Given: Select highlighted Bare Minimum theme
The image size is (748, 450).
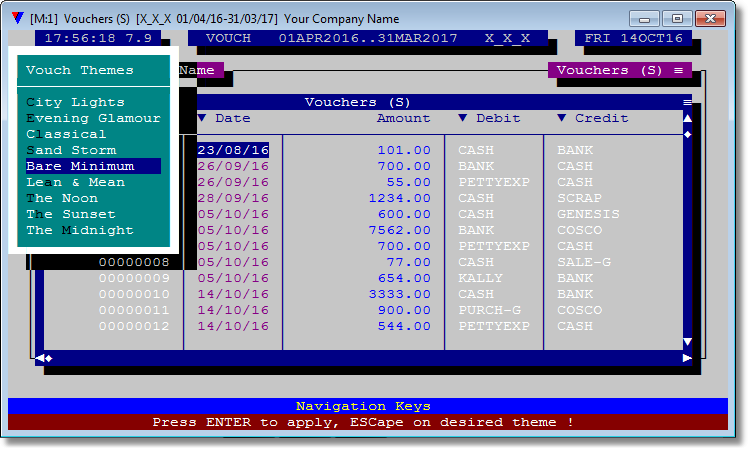Looking at the screenshot, I should point(94,166).
